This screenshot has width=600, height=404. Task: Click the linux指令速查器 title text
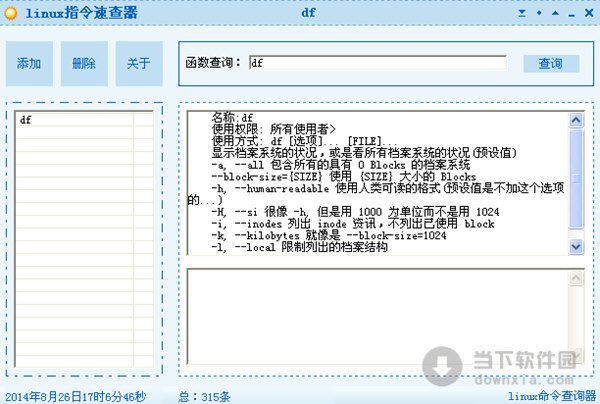[x=82, y=13]
